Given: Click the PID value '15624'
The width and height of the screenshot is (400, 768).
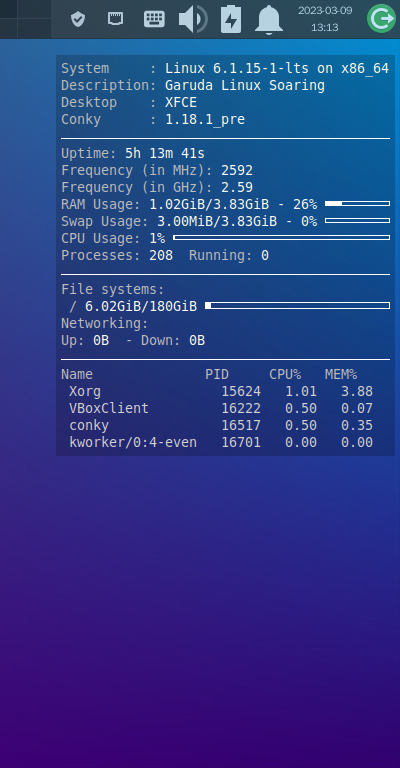Looking at the screenshot, I should pos(241,391).
